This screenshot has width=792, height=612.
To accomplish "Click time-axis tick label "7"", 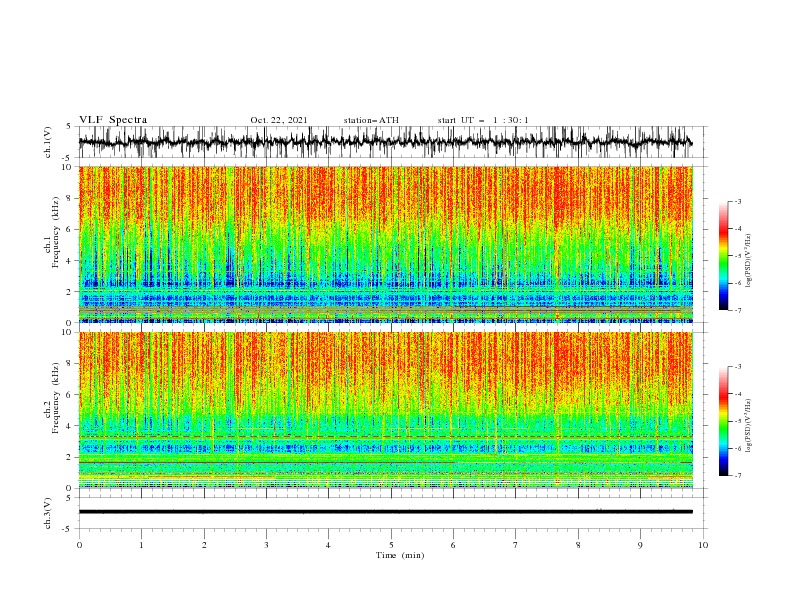I will 516,545.
